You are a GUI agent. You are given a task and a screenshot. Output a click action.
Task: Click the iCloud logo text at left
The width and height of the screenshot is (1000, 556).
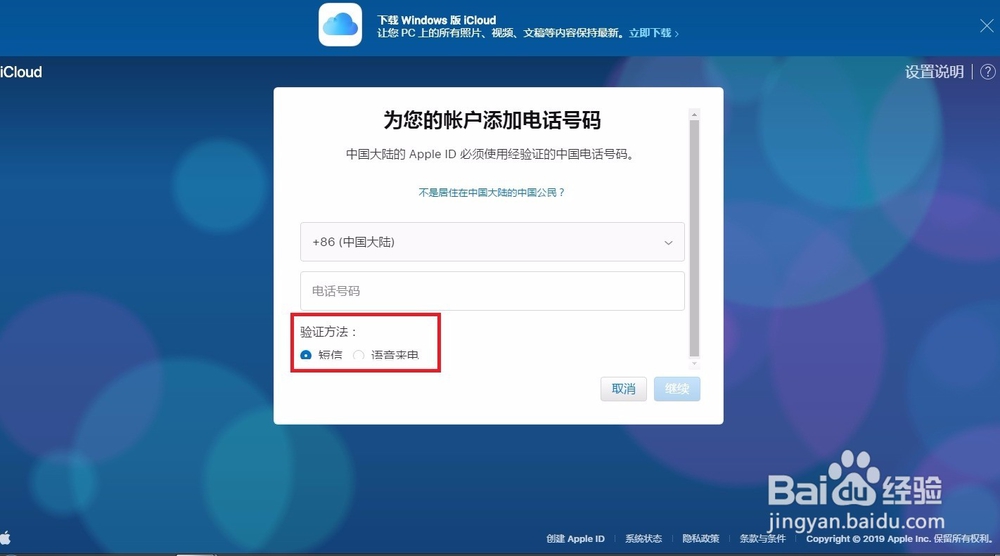[x=21, y=72]
